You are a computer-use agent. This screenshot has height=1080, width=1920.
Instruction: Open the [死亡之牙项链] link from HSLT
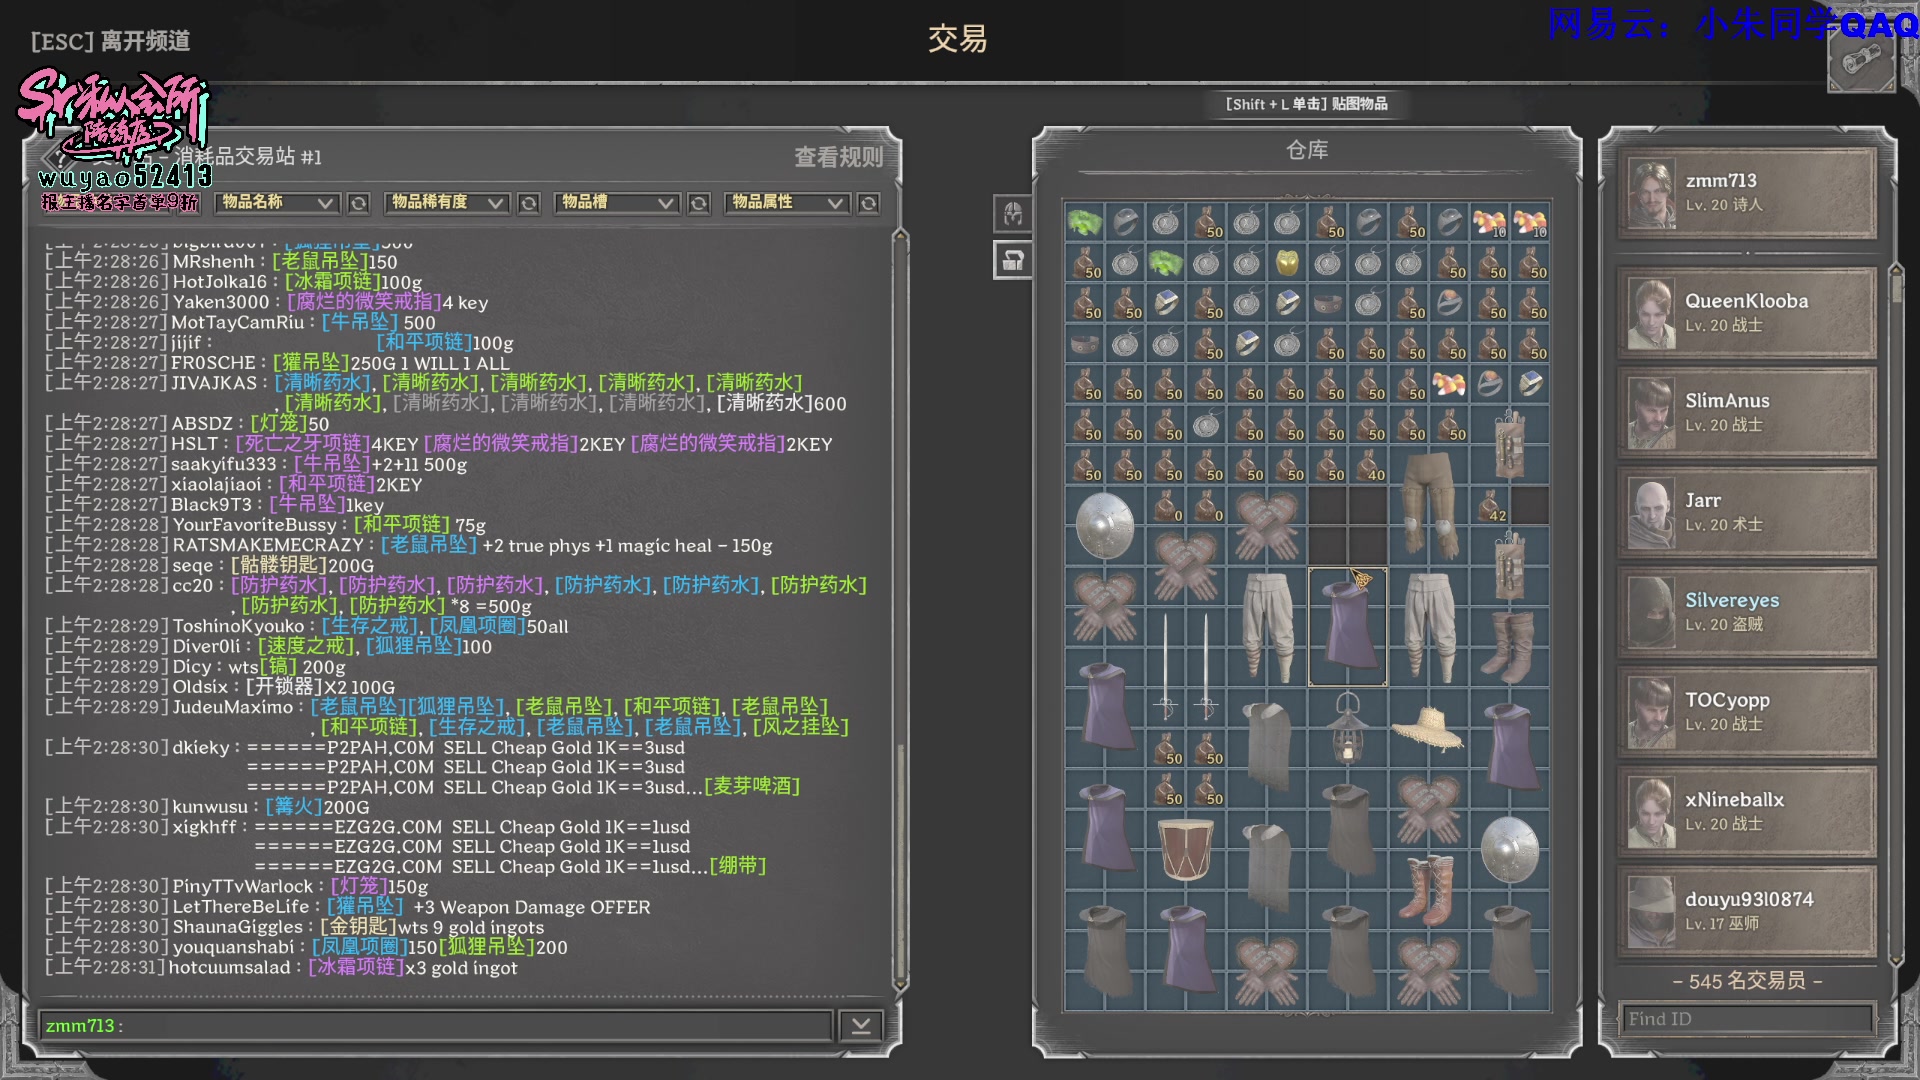click(303, 444)
